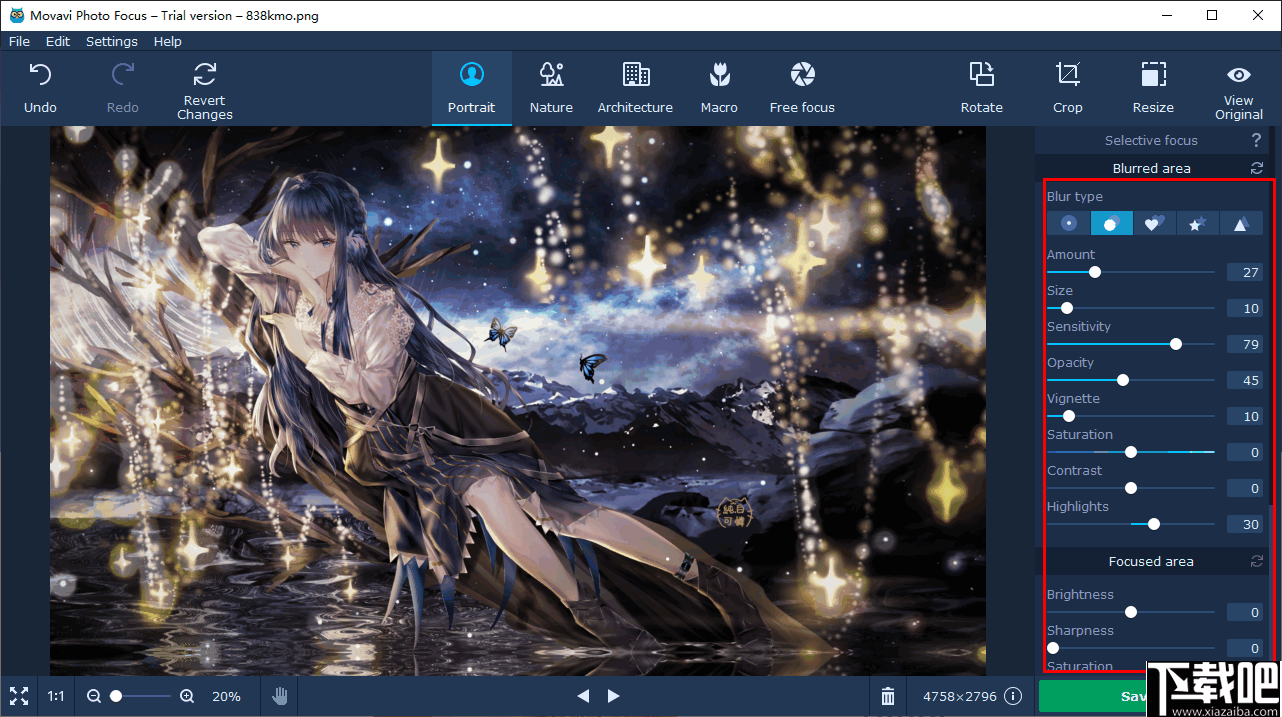The width and height of the screenshot is (1282, 717).
Task: Choose the triangle blur type
Action: point(1240,223)
